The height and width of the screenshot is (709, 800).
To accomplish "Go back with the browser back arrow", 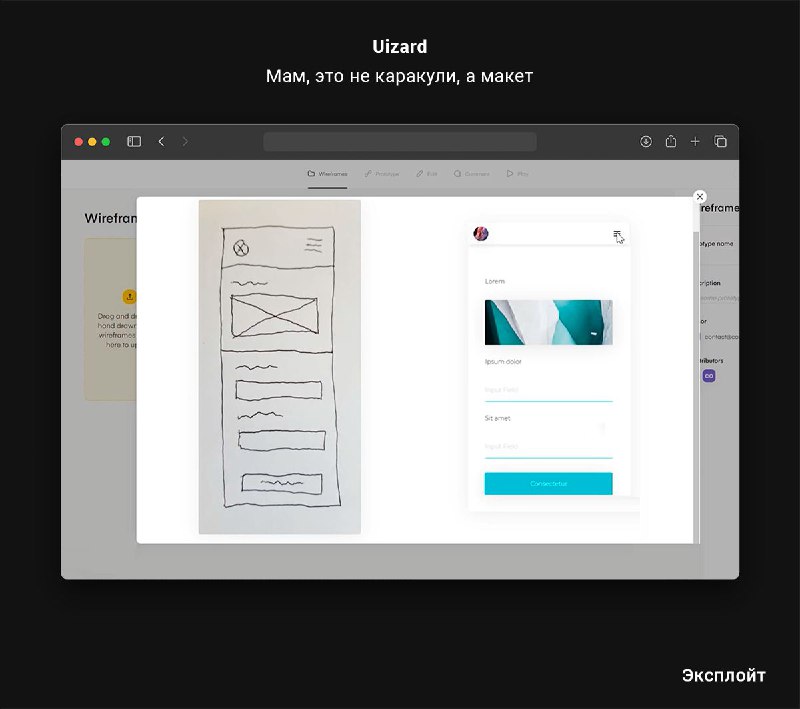I will [x=161, y=142].
